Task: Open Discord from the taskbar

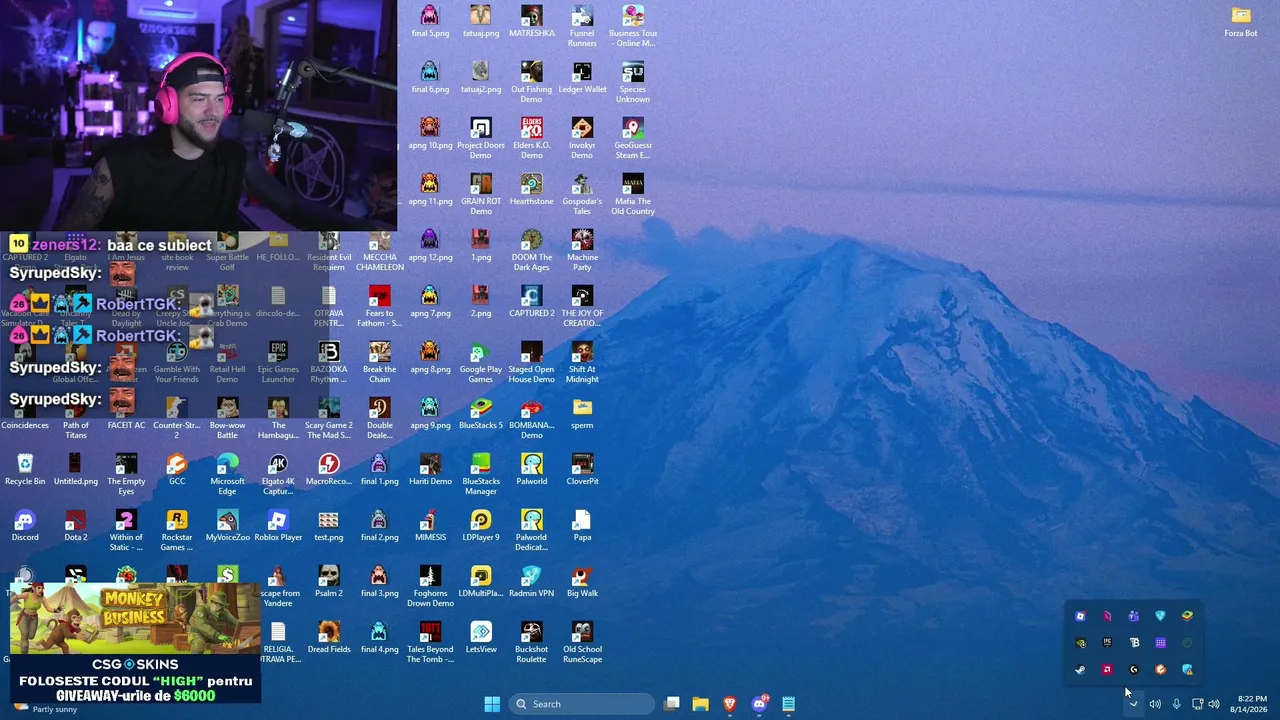Action: click(x=760, y=704)
